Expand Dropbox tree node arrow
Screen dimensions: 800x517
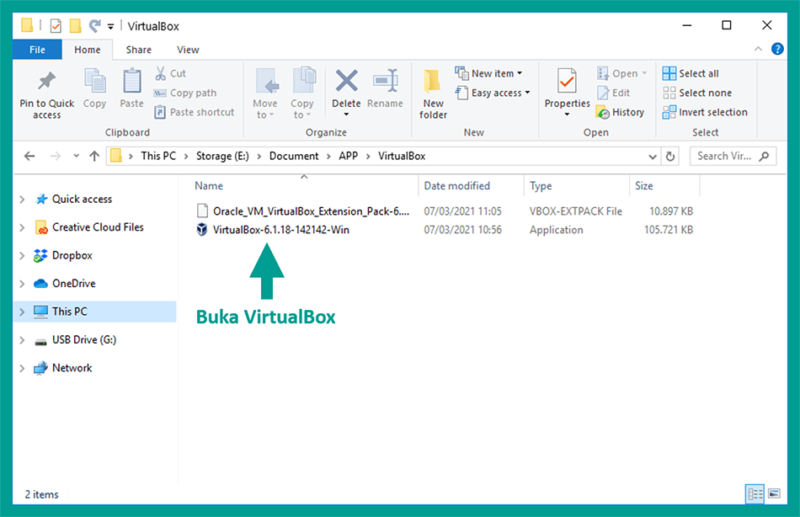[22, 255]
